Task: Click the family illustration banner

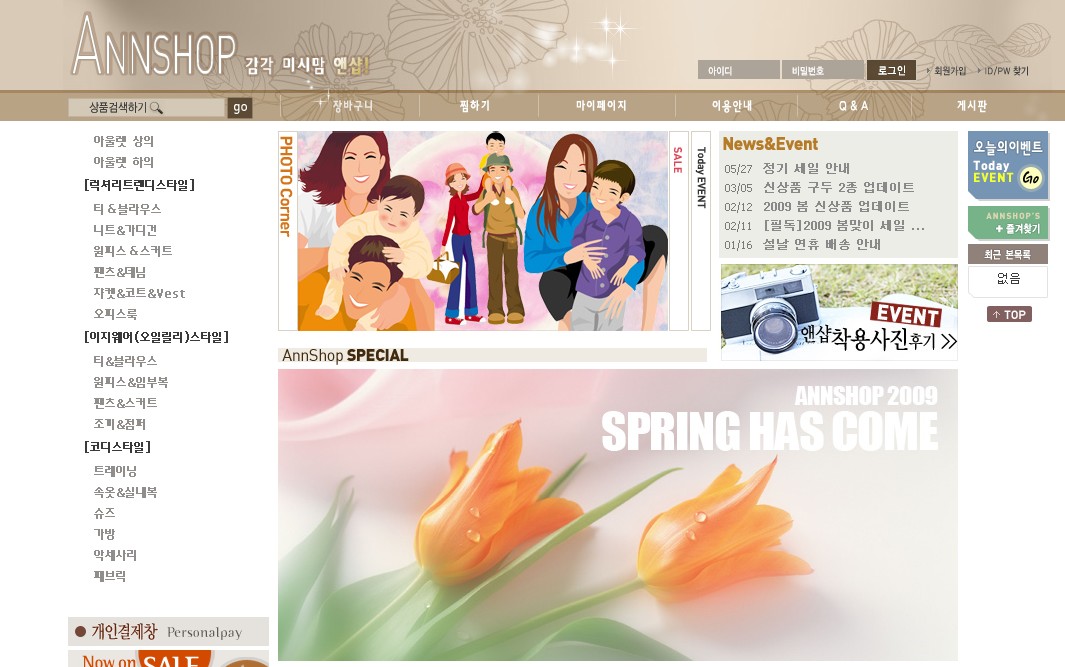Action: point(483,231)
